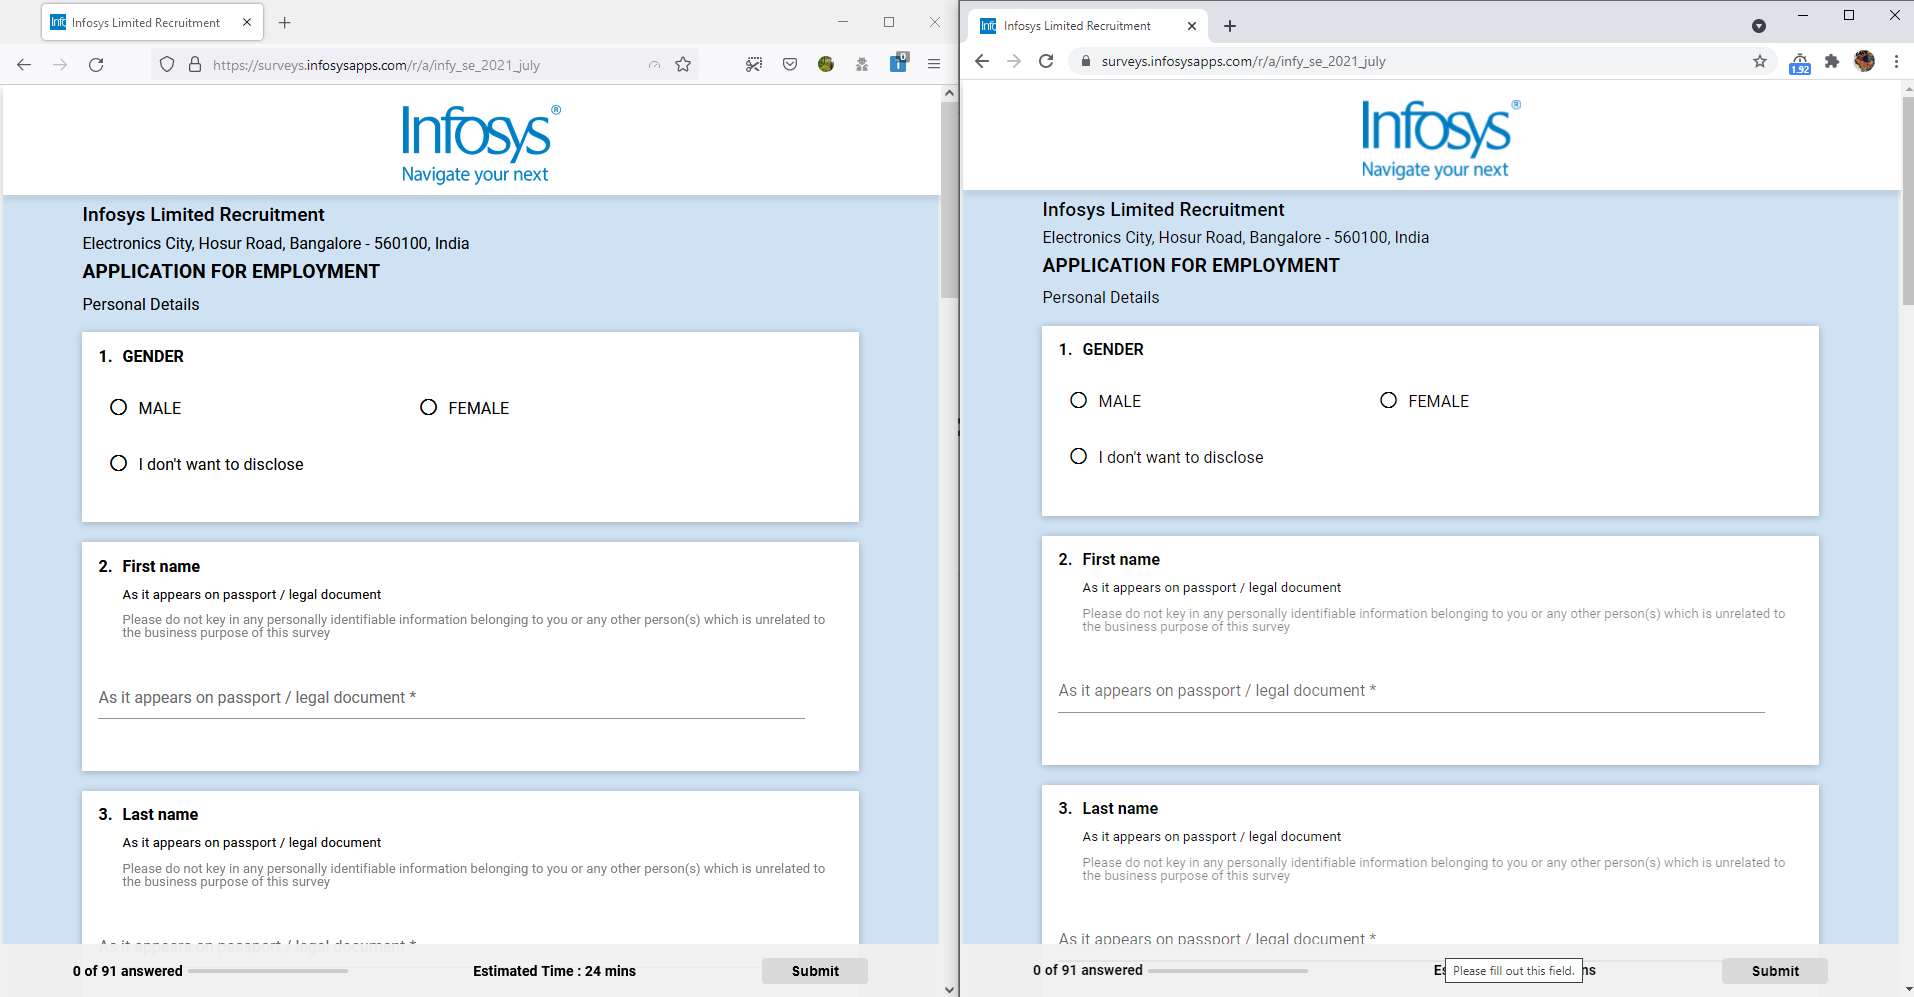1914x997 pixels.
Task: Click the screenshot scissors extension icon in Firefox
Action: (753, 63)
